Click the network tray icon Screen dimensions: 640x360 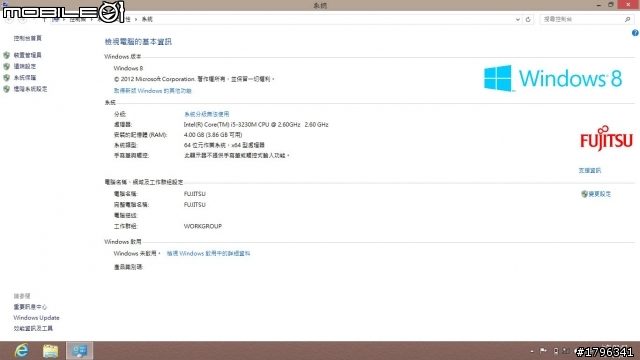point(566,351)
